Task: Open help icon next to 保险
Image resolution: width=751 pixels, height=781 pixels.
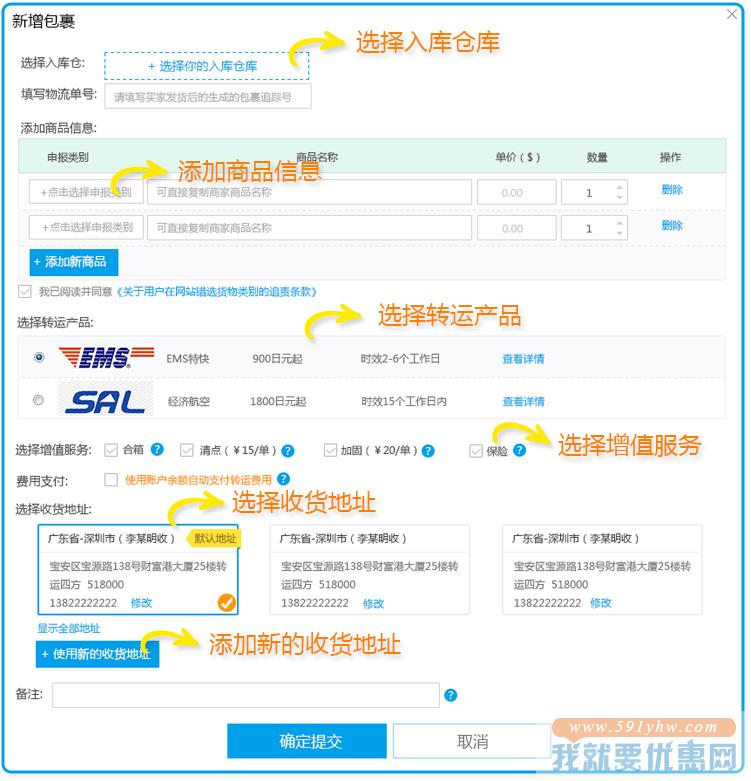Action: coord(519,450)
